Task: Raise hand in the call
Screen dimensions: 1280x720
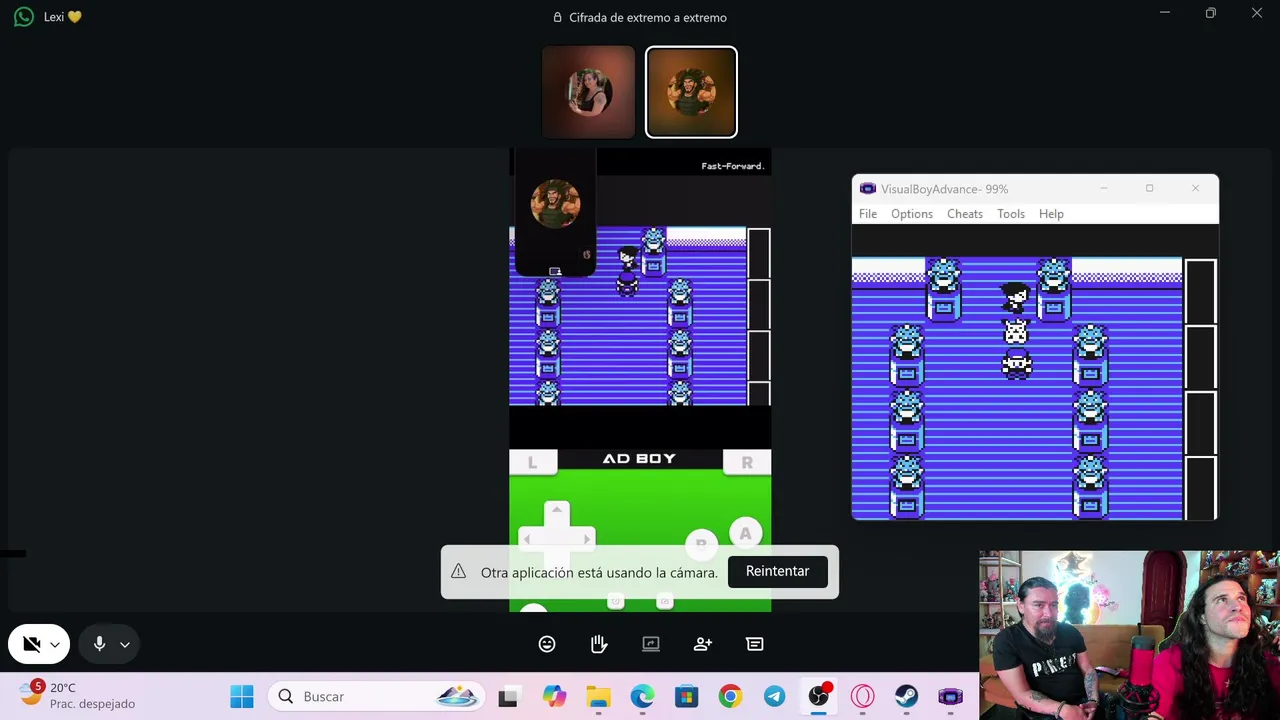Action: pyautogui.click(x=599, y=644)
